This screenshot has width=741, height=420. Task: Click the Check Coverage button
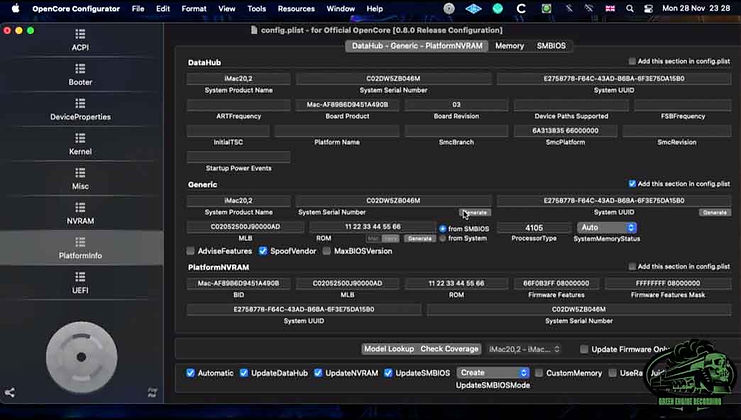click(449, 349)
